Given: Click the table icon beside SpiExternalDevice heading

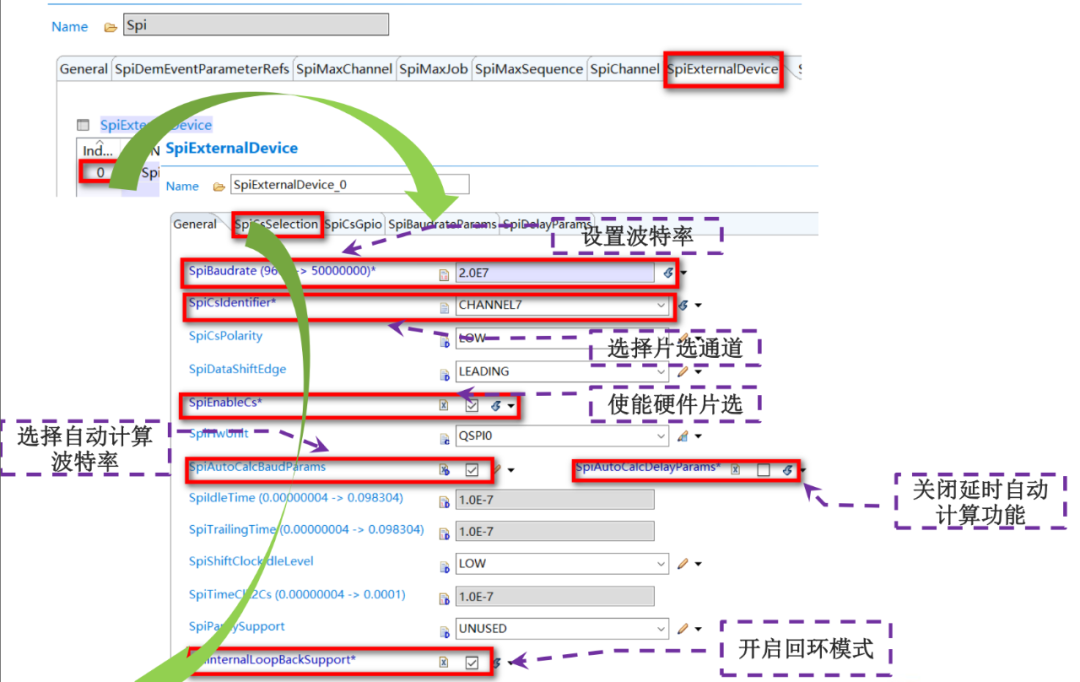Looking at the screenshot, I should 83,125.
